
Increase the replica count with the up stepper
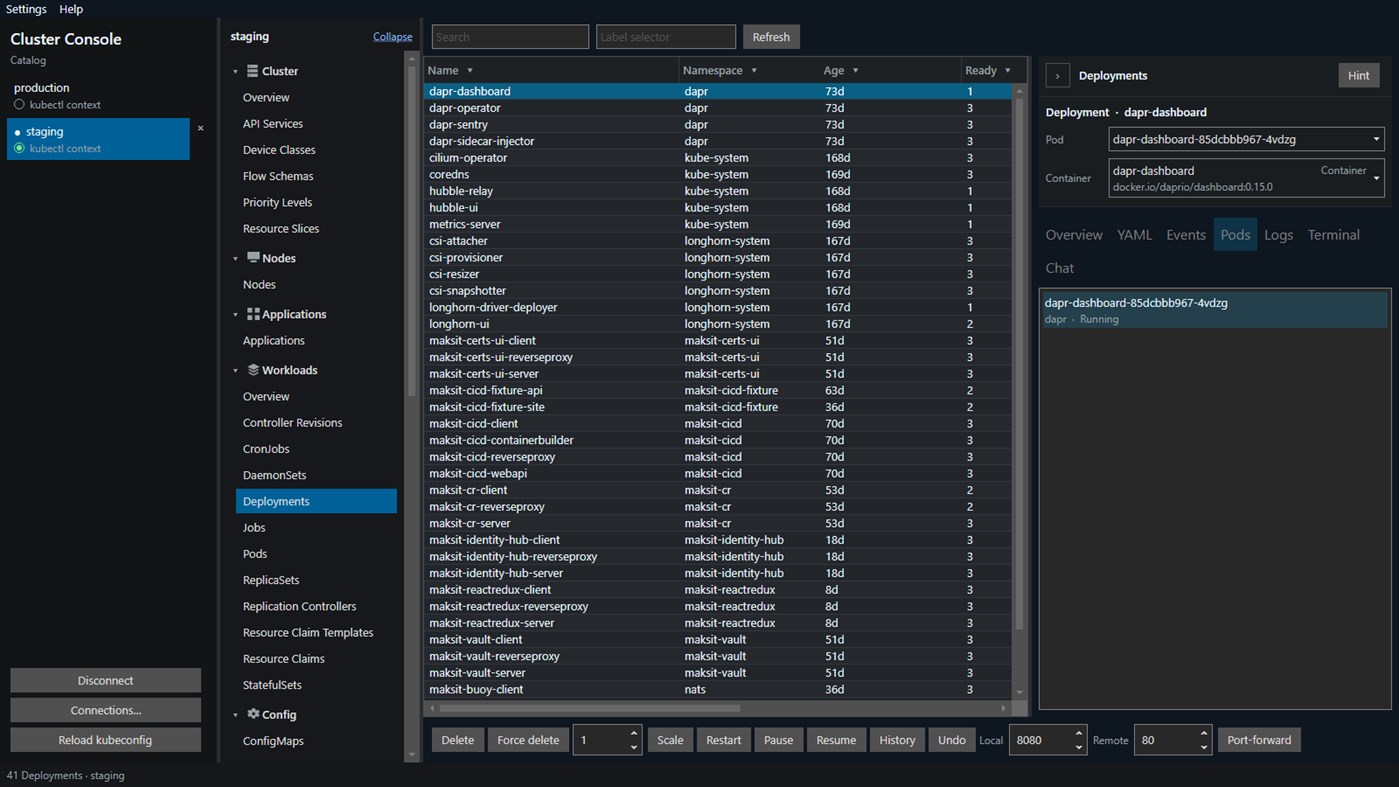tap(634, 733)
